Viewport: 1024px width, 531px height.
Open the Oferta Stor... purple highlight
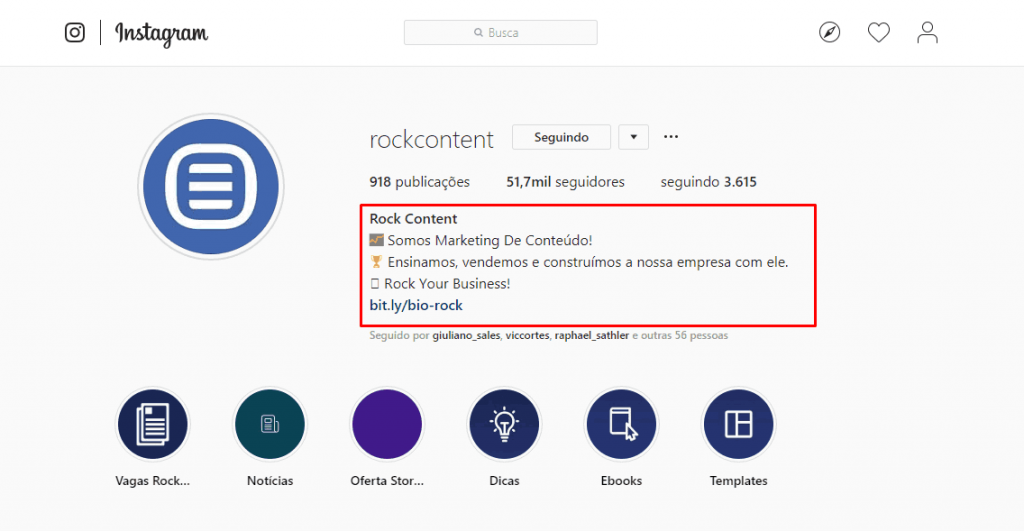coord(387,424)
